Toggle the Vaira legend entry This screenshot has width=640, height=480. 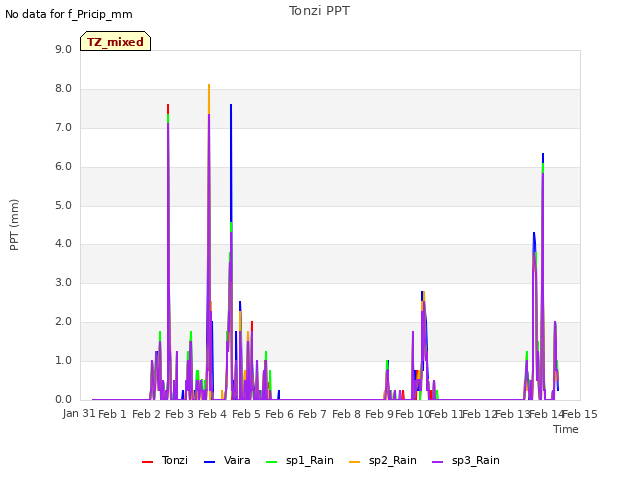(x=227, y=460)
